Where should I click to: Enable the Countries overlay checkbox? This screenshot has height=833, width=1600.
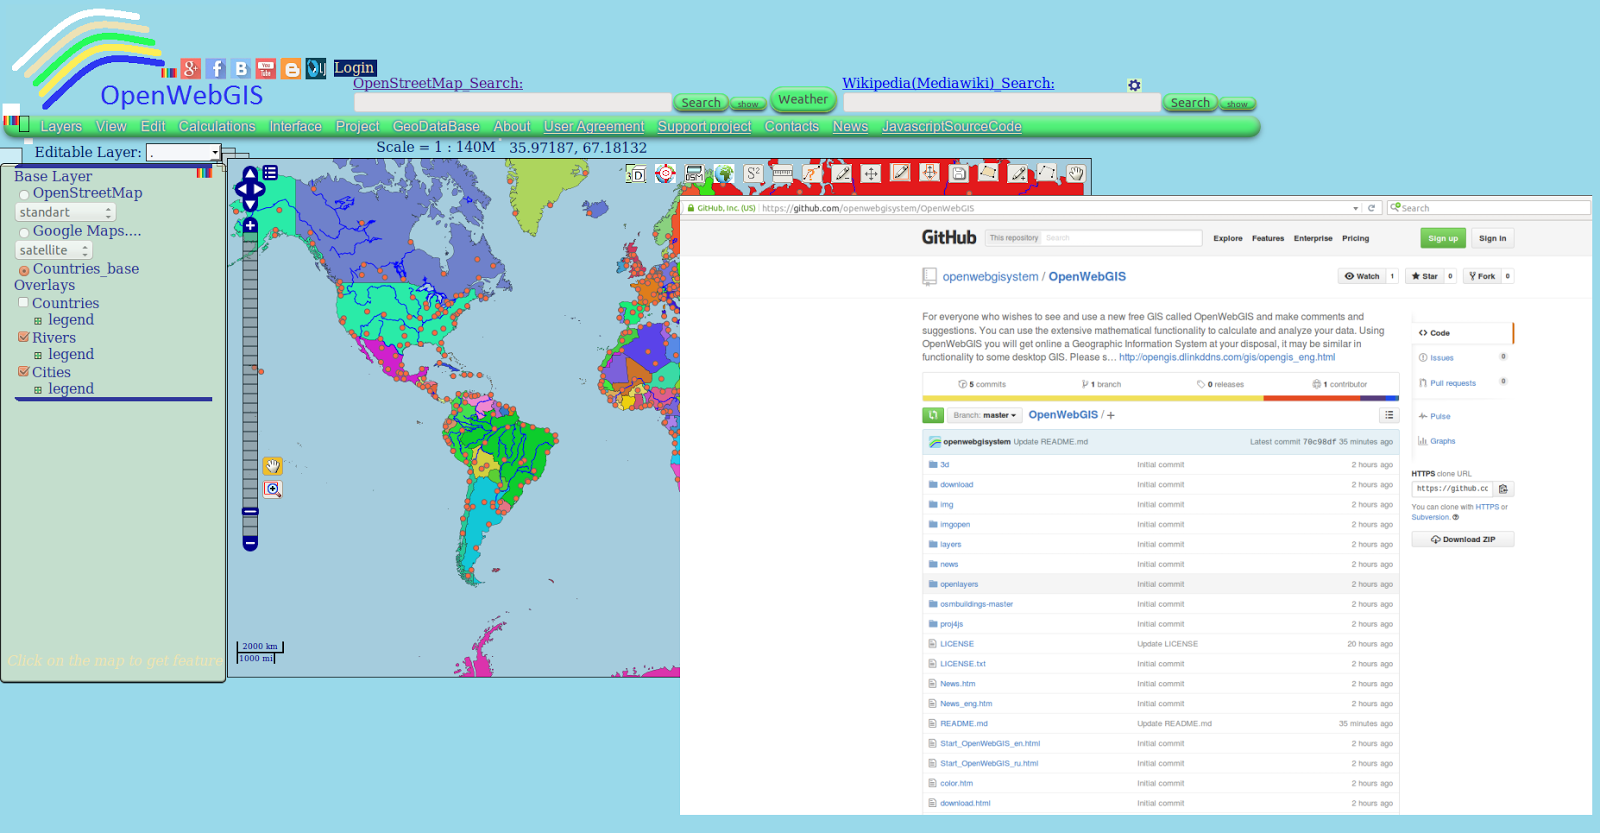coord(23,302)
